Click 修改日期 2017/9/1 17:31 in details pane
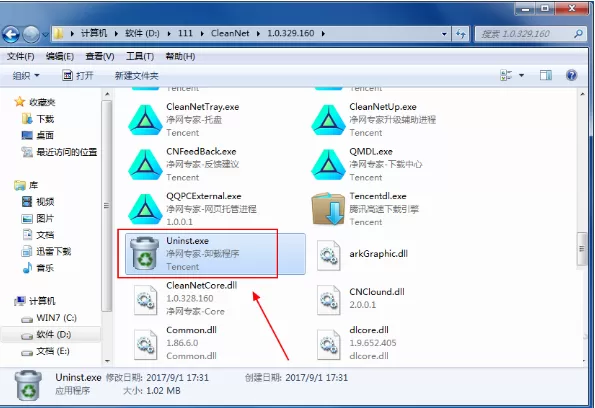 157,378
